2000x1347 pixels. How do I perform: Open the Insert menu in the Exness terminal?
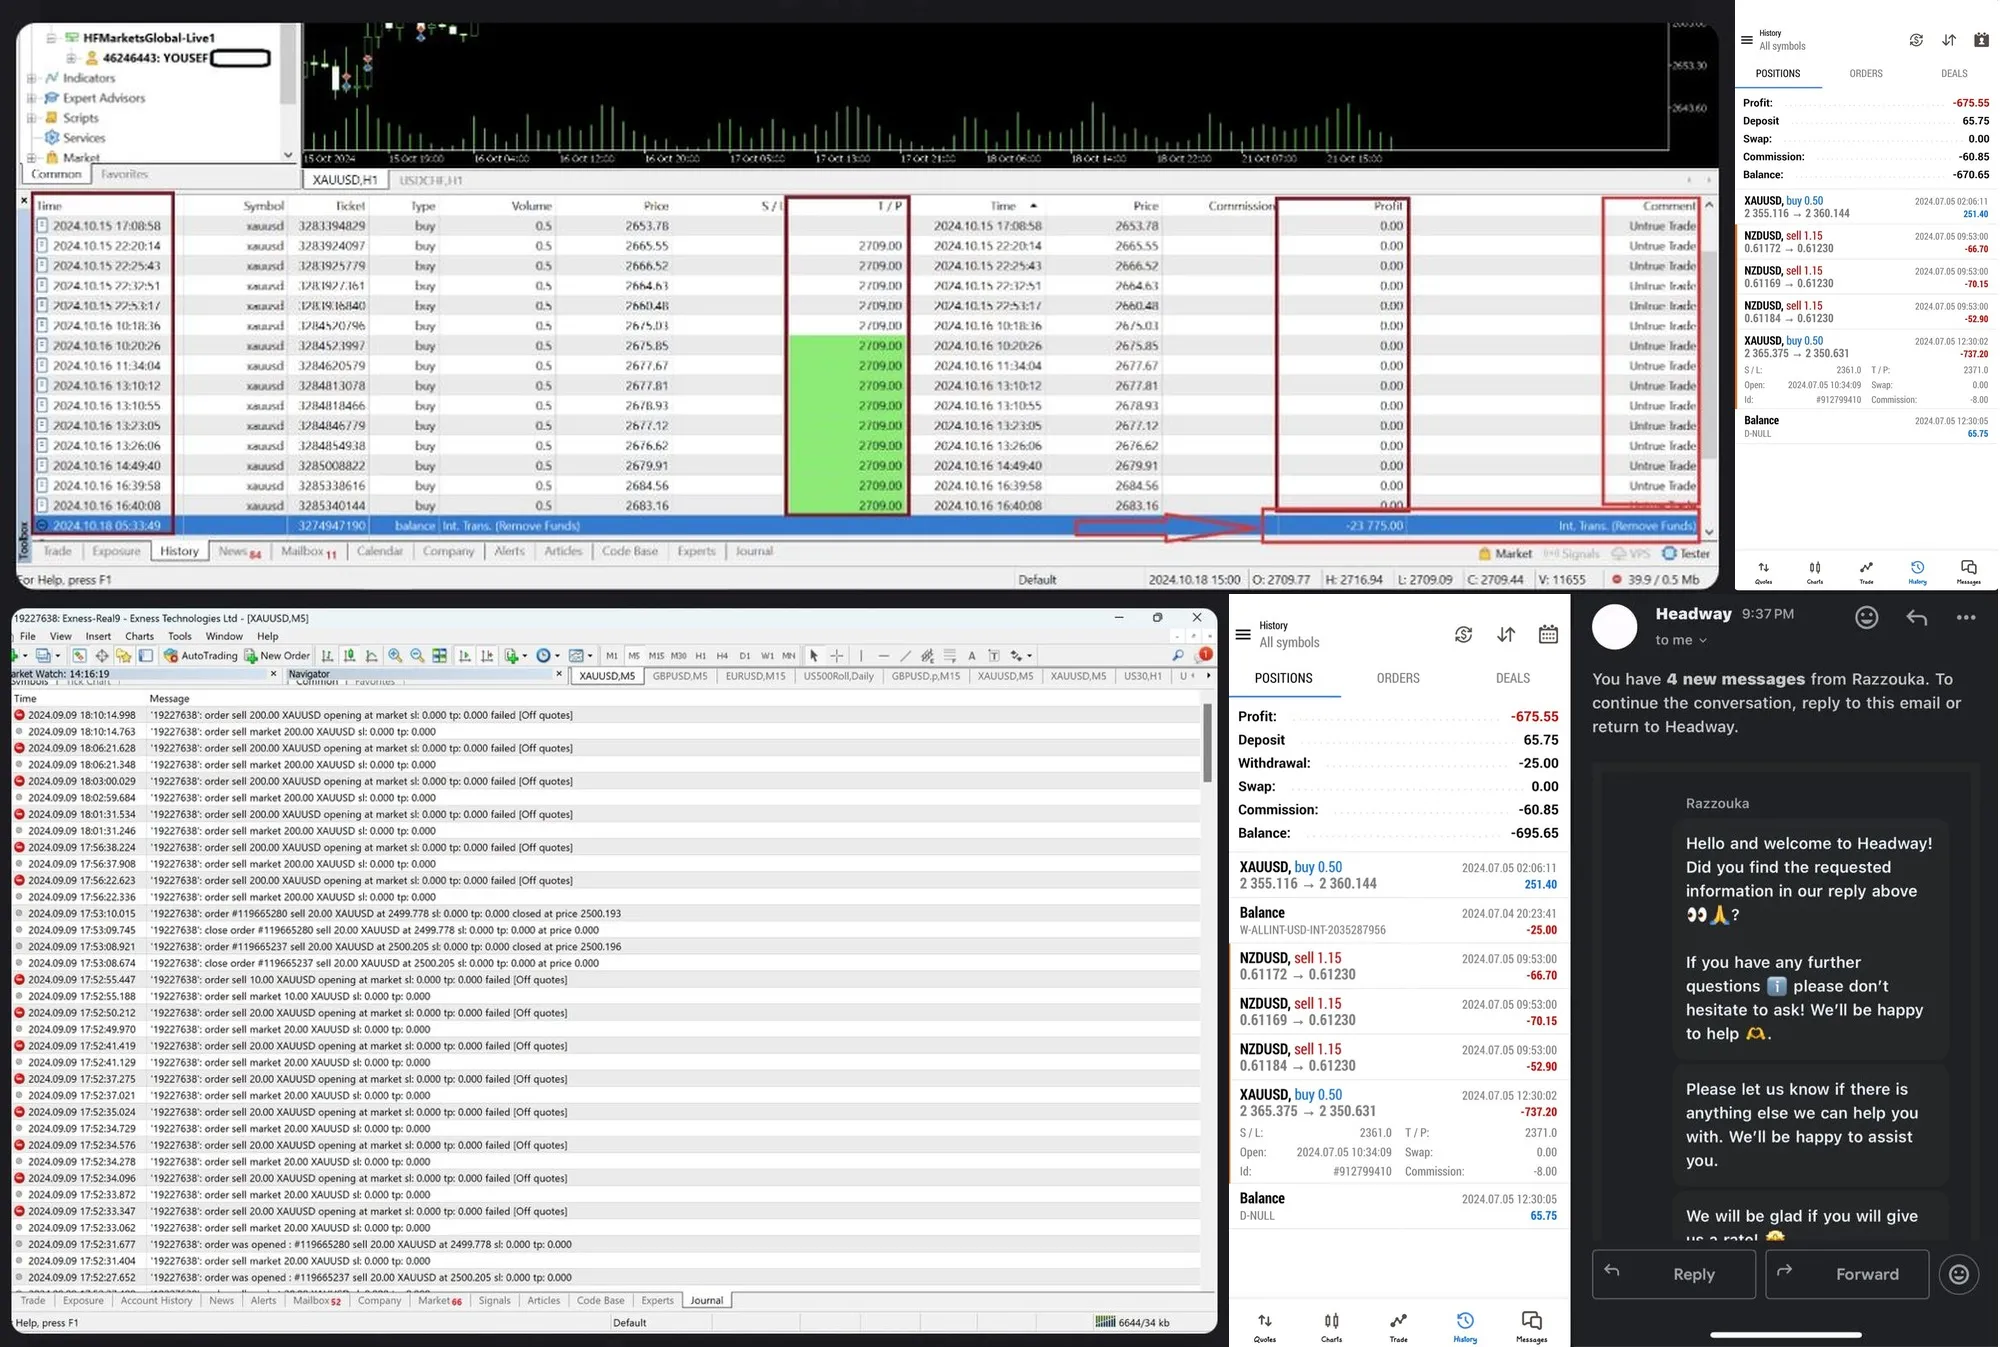pos(98,636)
